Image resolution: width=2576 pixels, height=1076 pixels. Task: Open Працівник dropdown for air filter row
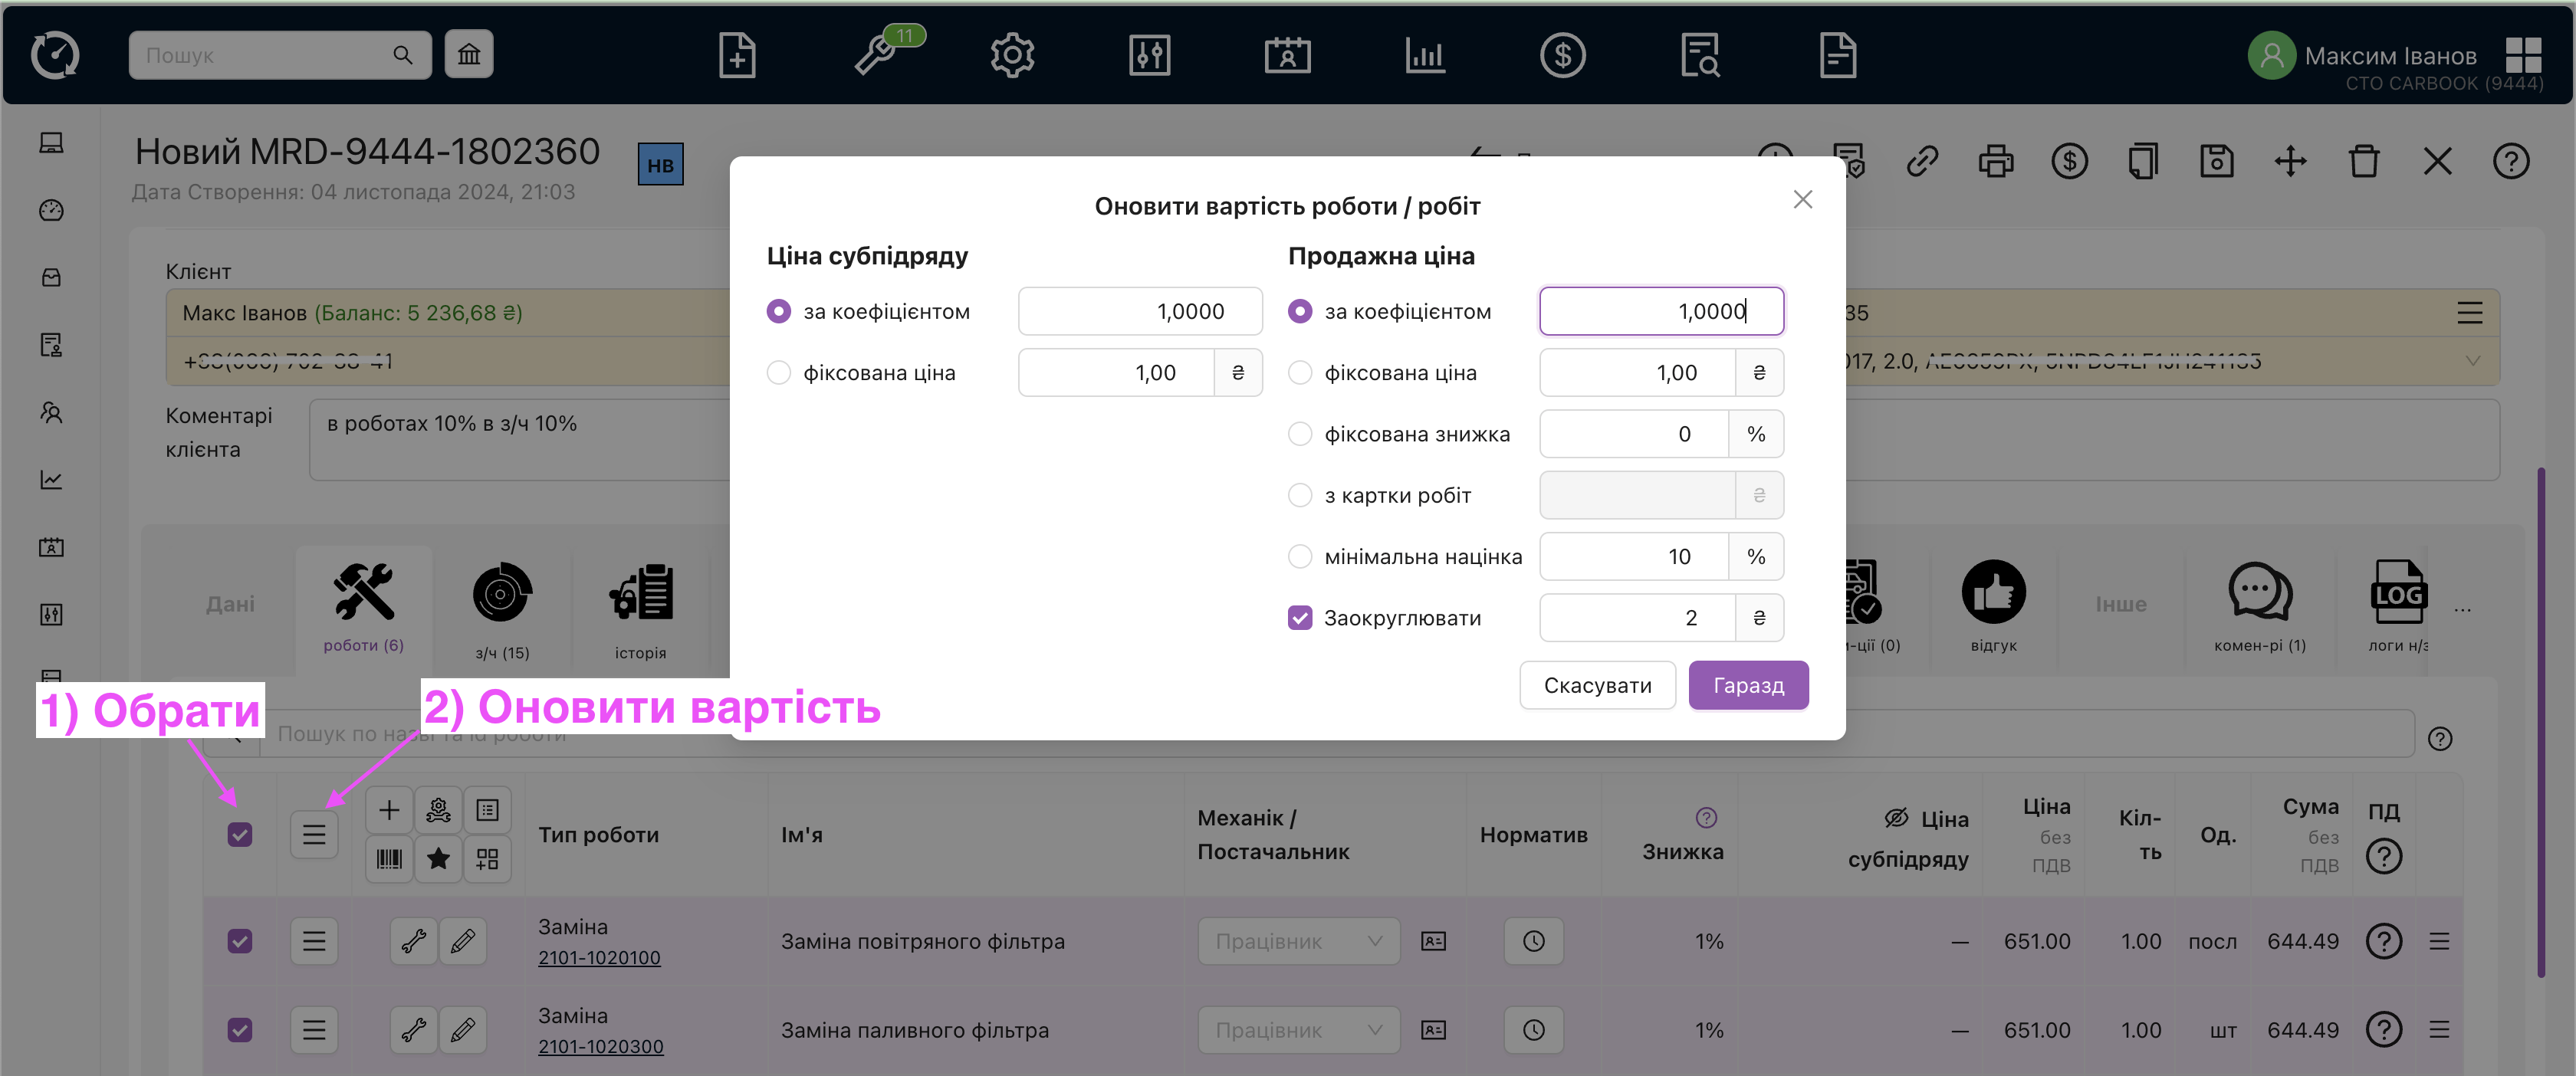tap(1297, 942)
